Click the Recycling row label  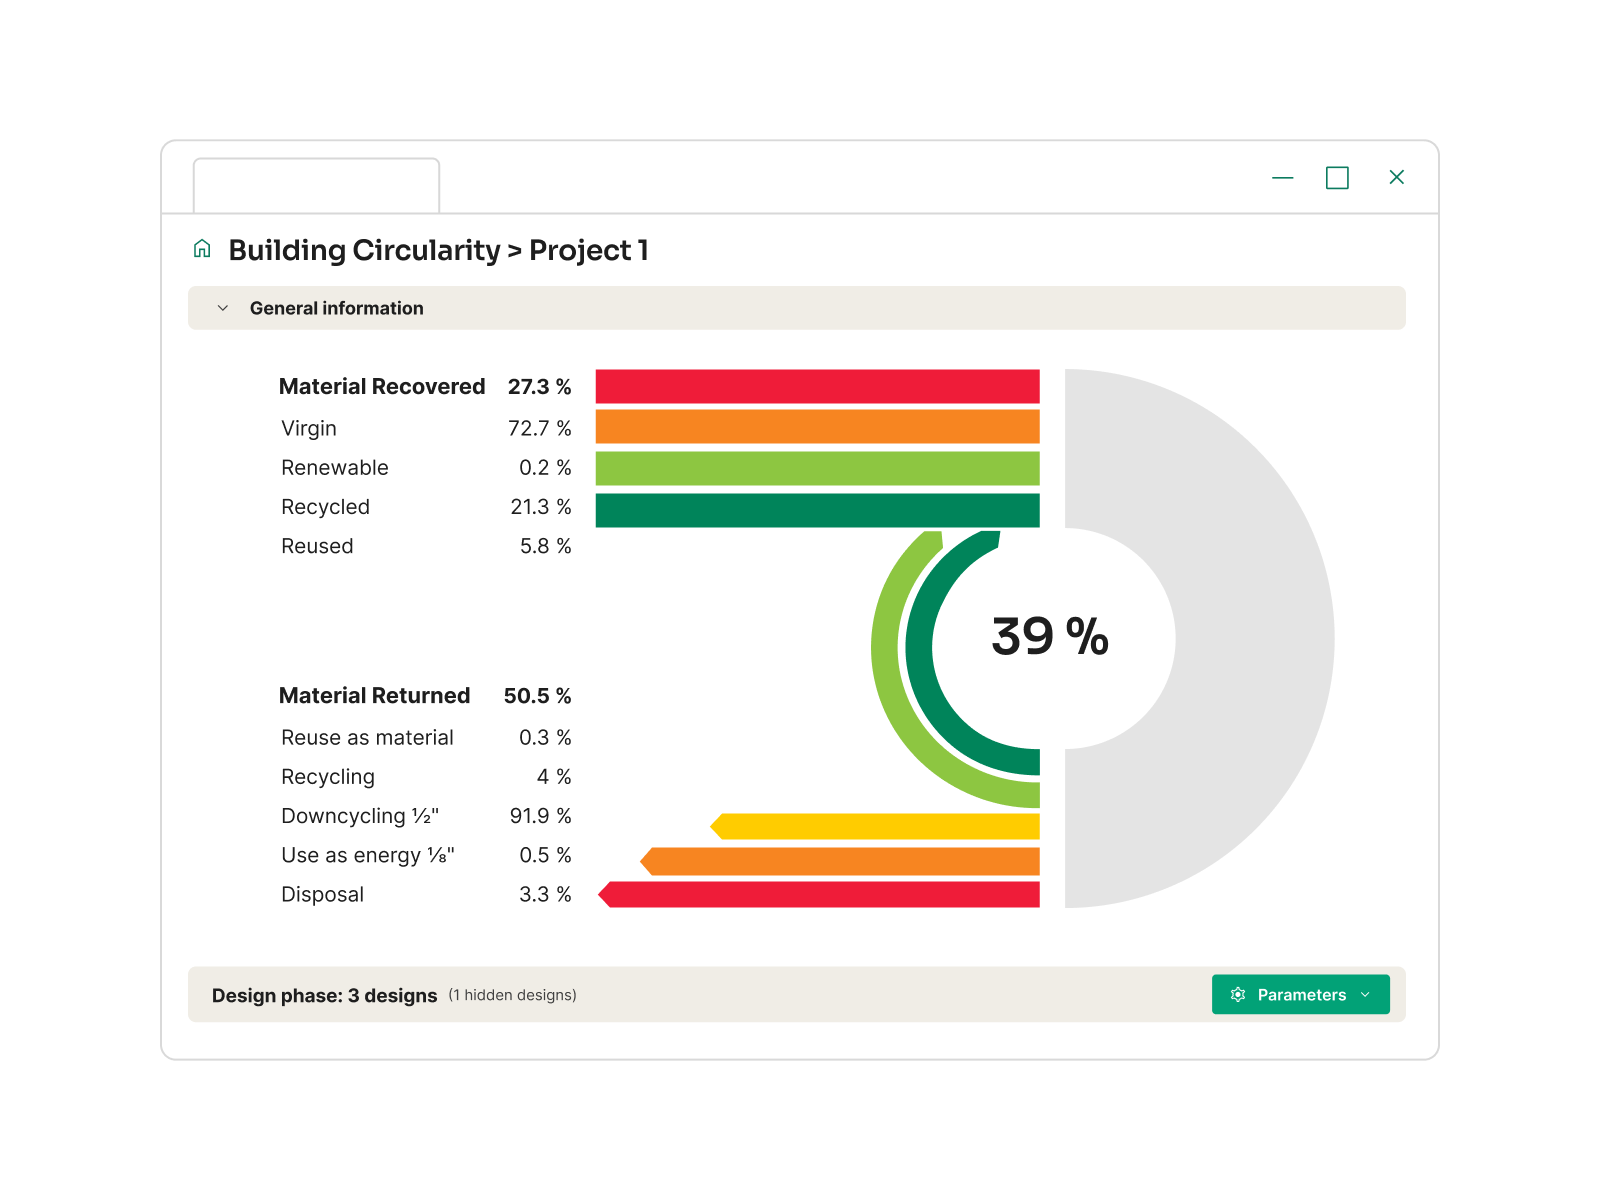tap(328, 777)
